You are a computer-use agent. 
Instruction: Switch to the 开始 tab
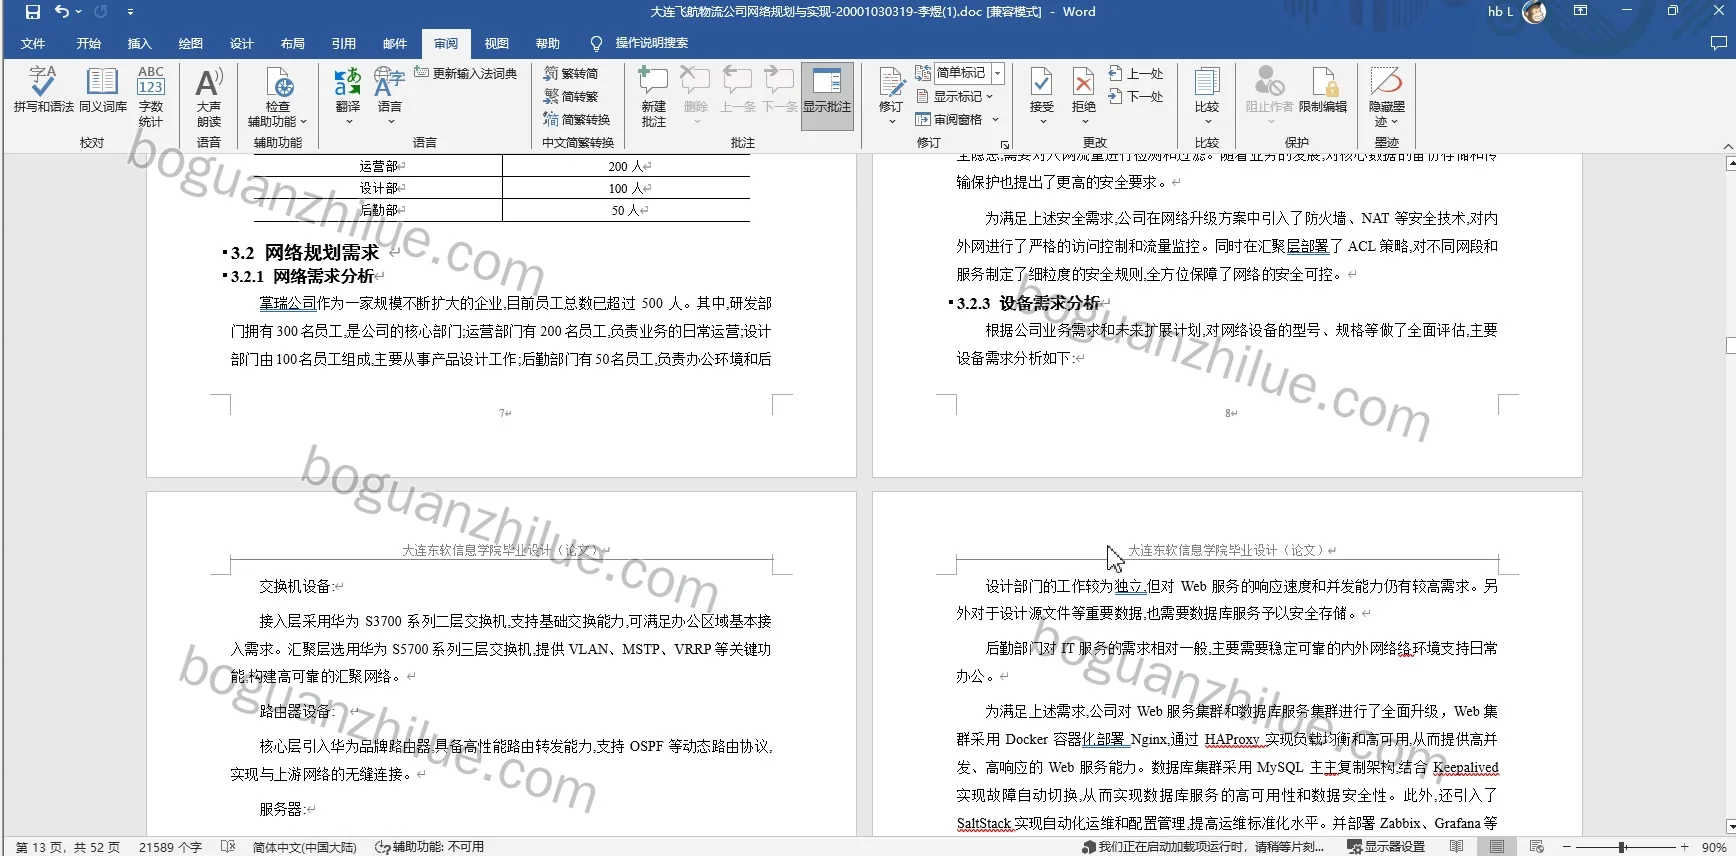coord(89,43)
